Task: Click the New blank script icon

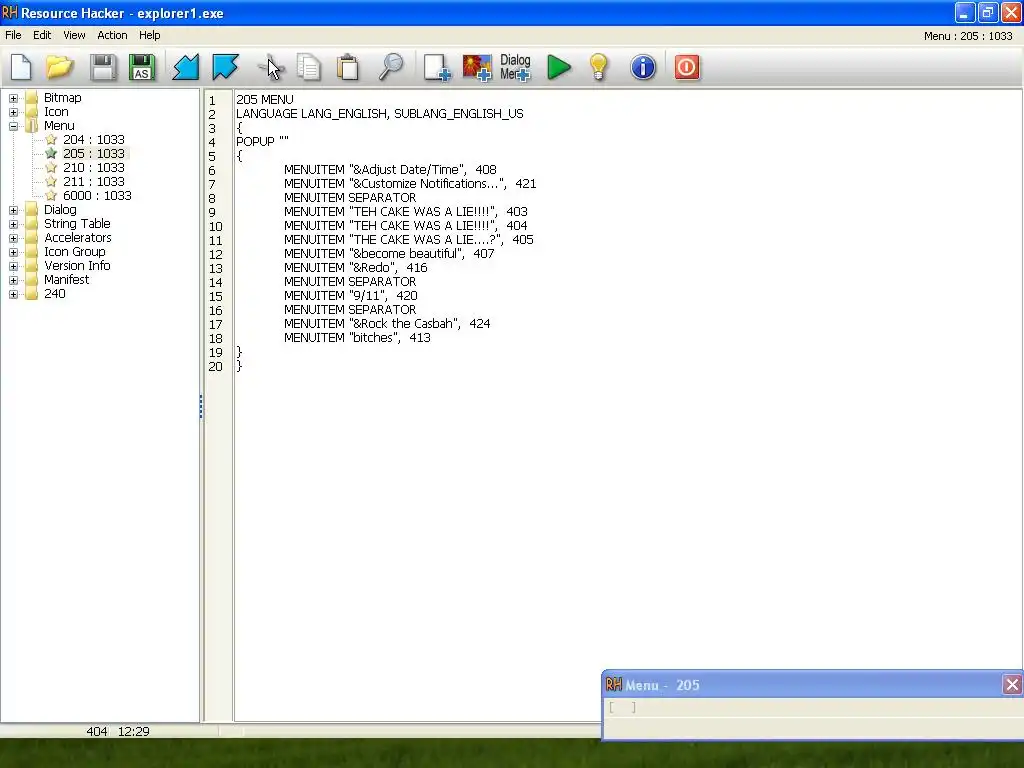Action: pos(21,67)
